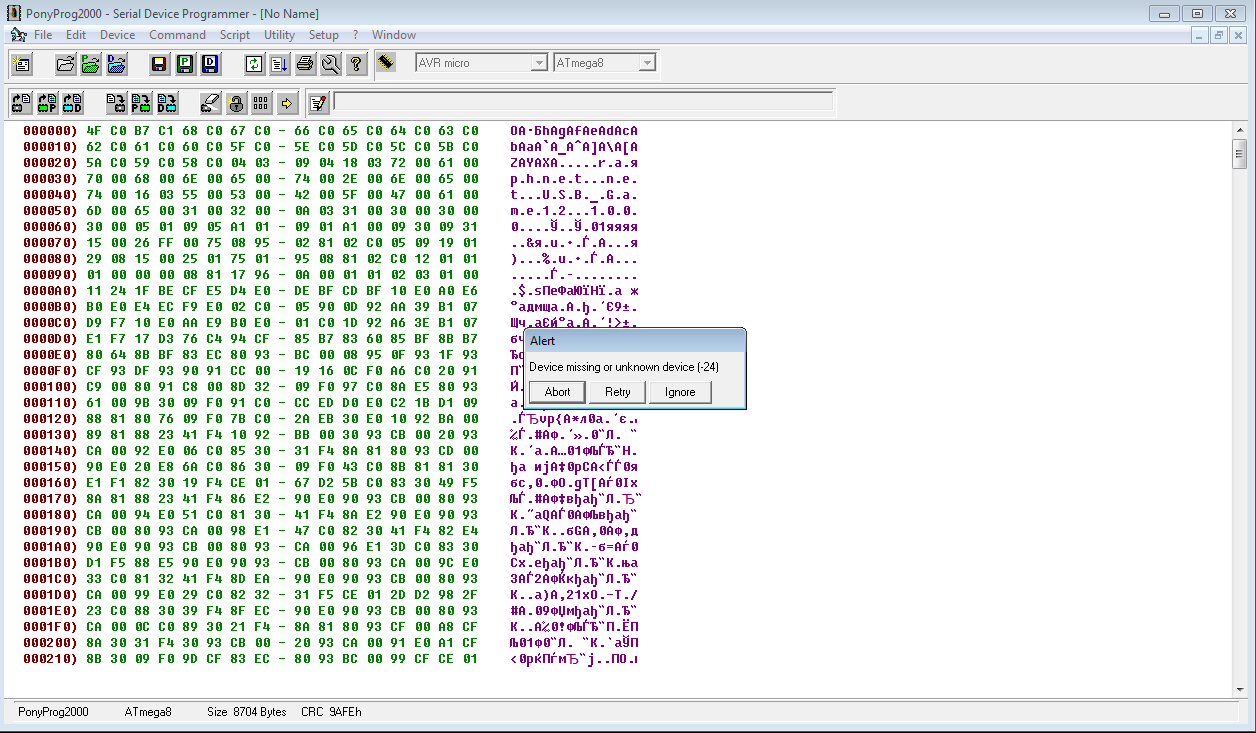Image resolution: width=1256 pixels, height=733 pixels.
Task: Restore the inner document window
Action: click(1218, 35)
